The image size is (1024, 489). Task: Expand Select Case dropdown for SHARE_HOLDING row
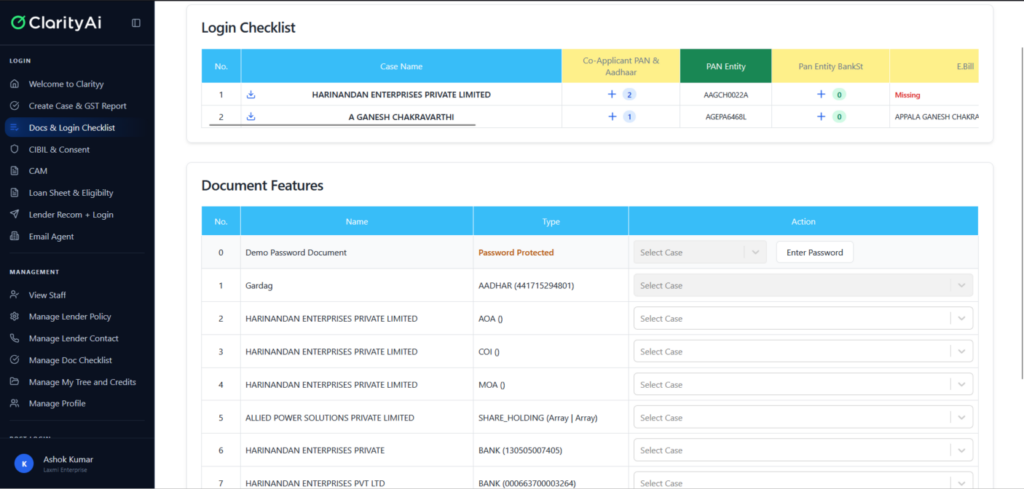(x=802, y=418)
